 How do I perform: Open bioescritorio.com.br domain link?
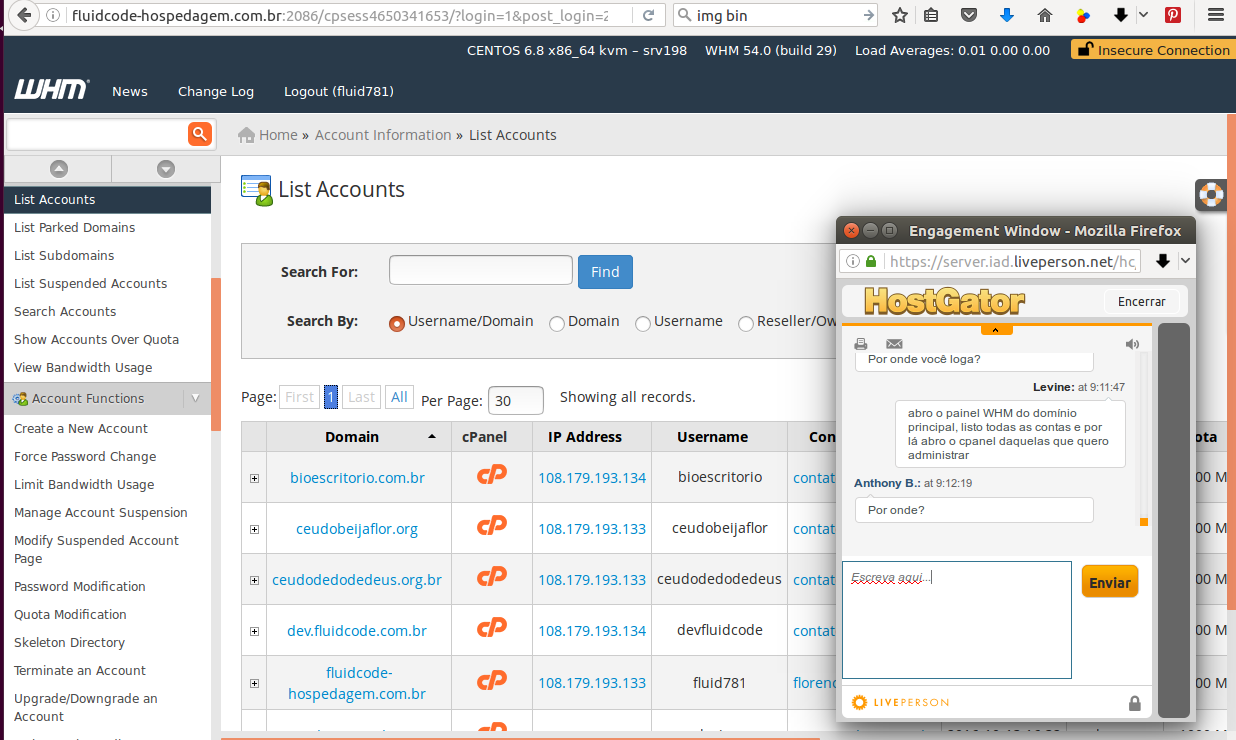(x=357, y=478)
